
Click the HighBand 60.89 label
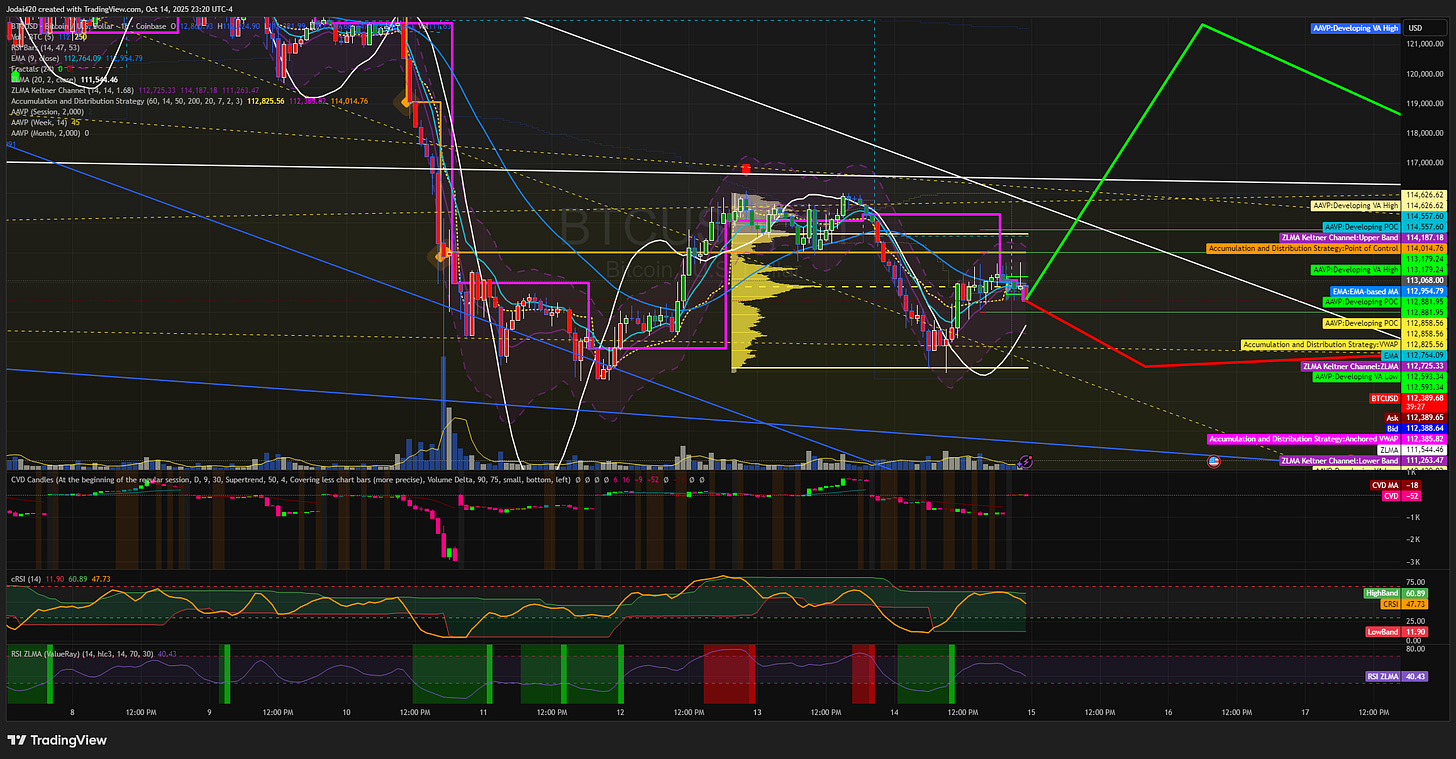point(1396,593)
